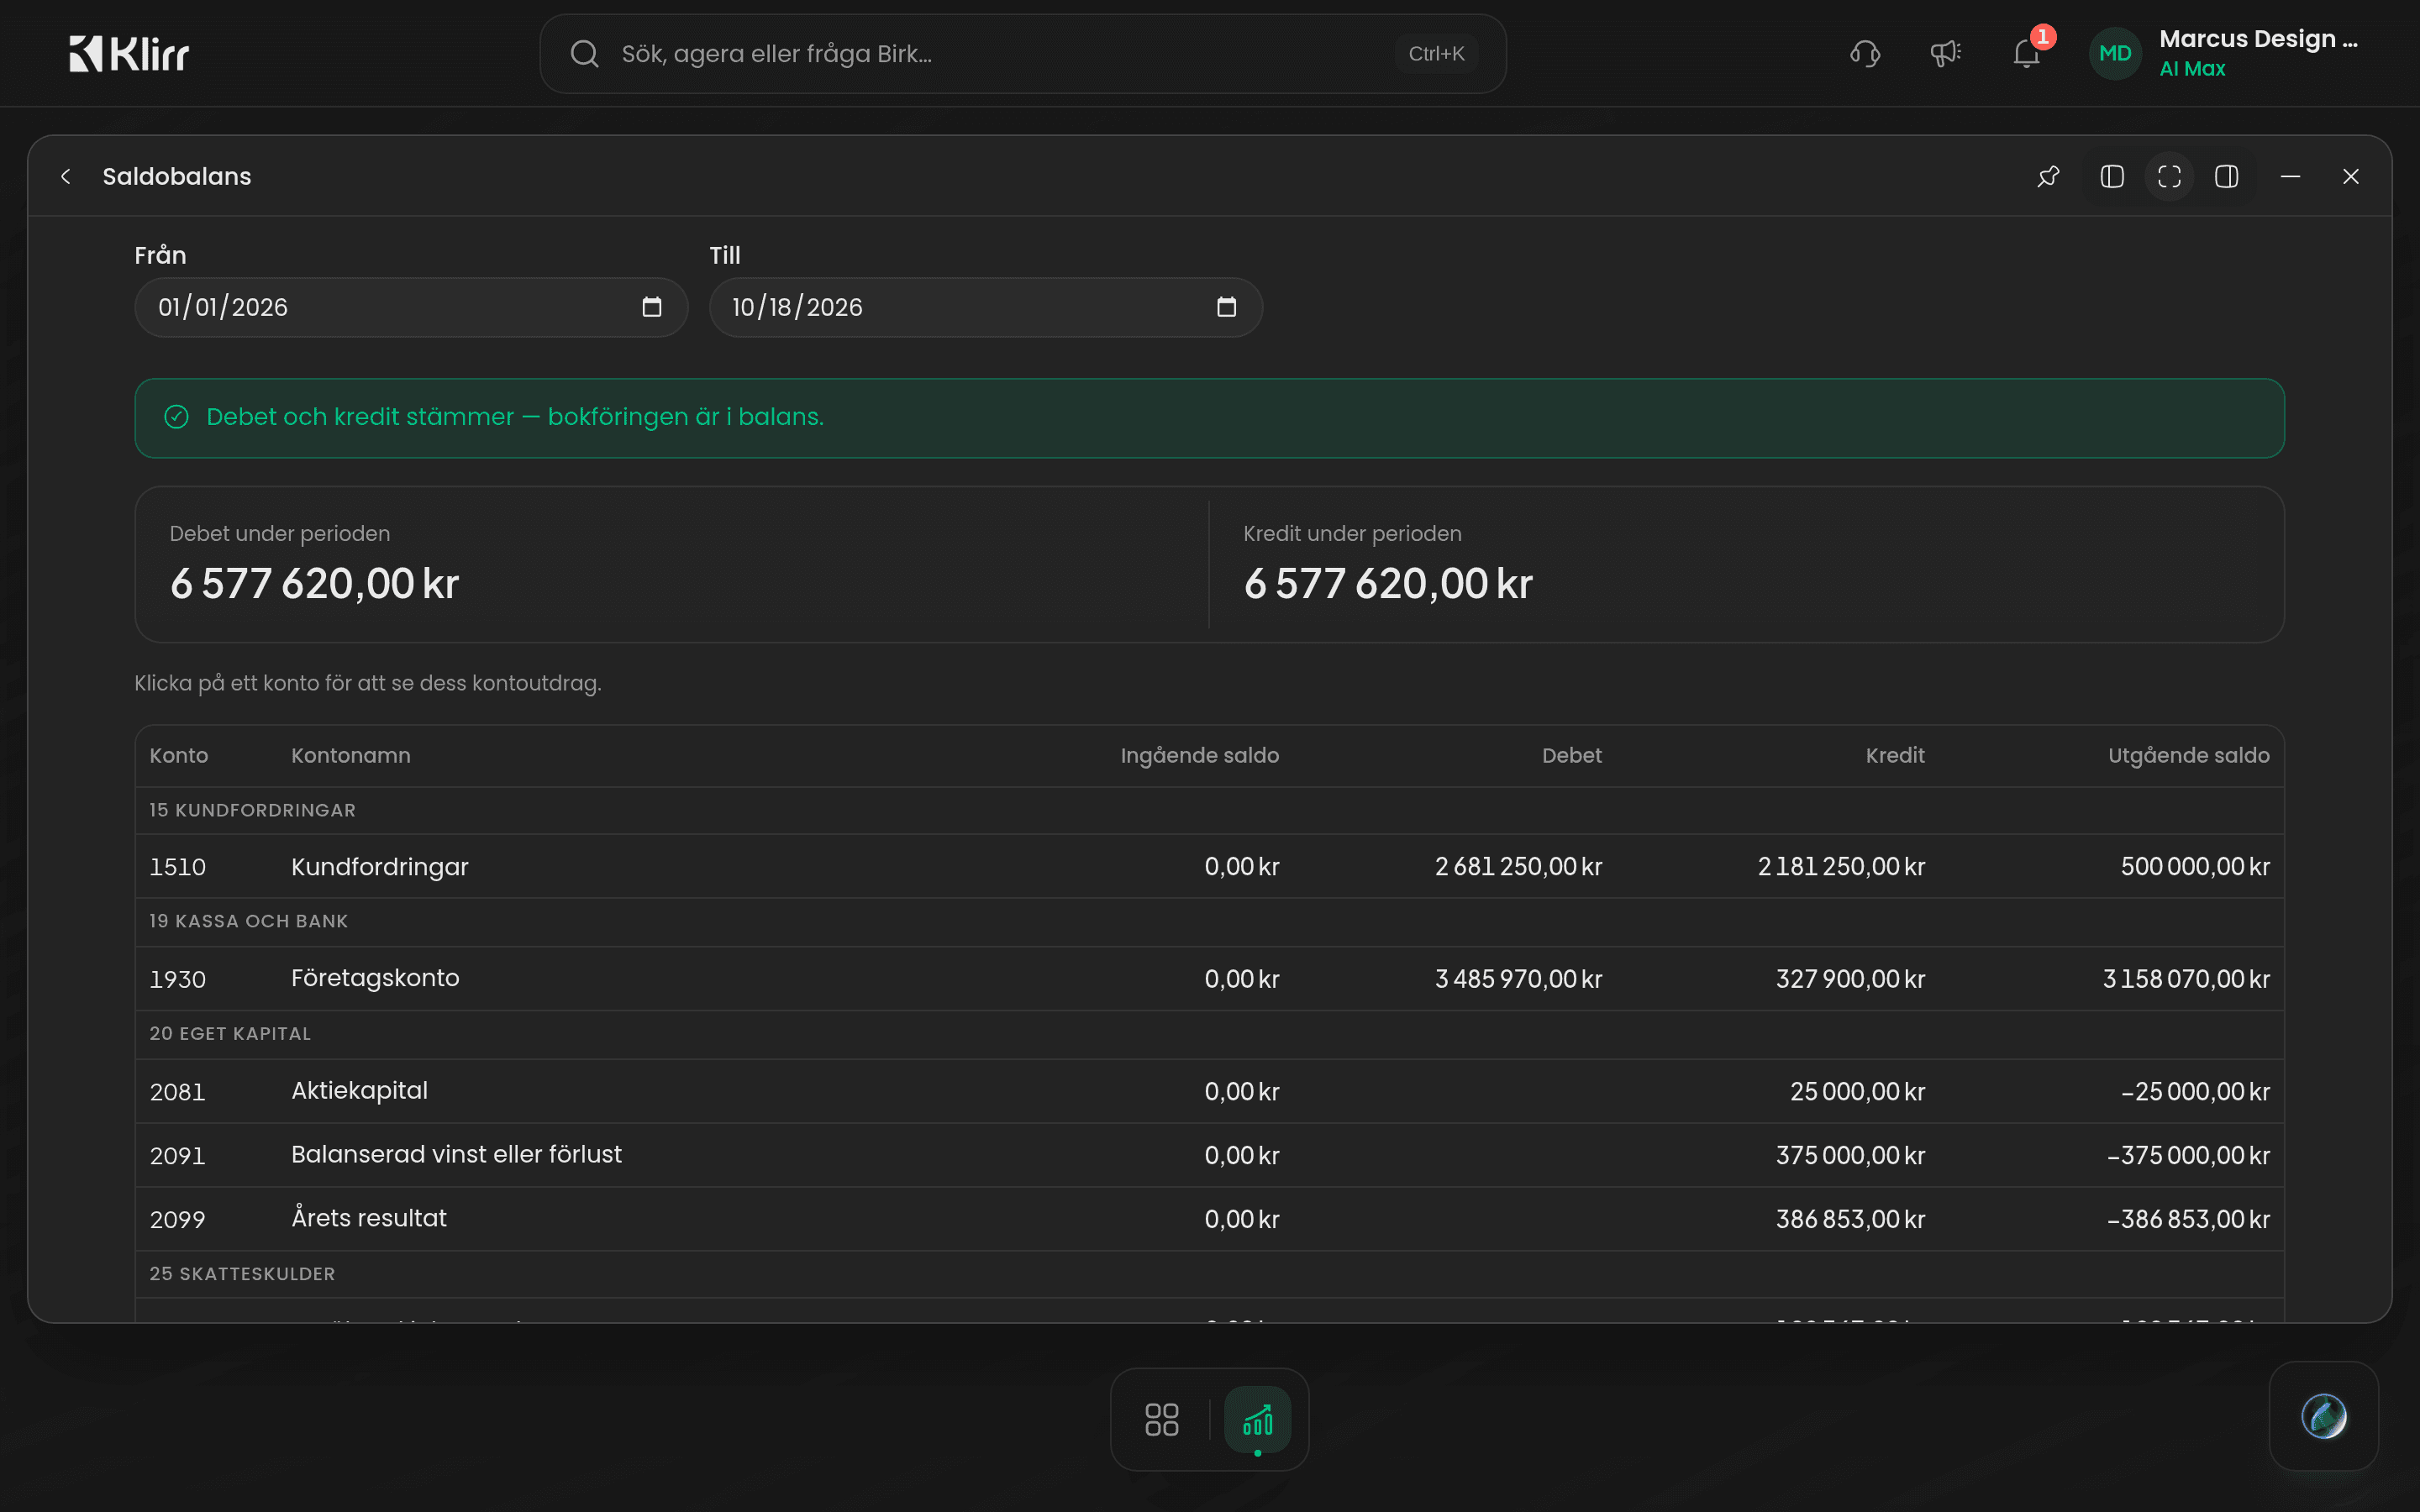Dock panel to right layout
The image size is (2420, 1512).
pos(2226,177)
